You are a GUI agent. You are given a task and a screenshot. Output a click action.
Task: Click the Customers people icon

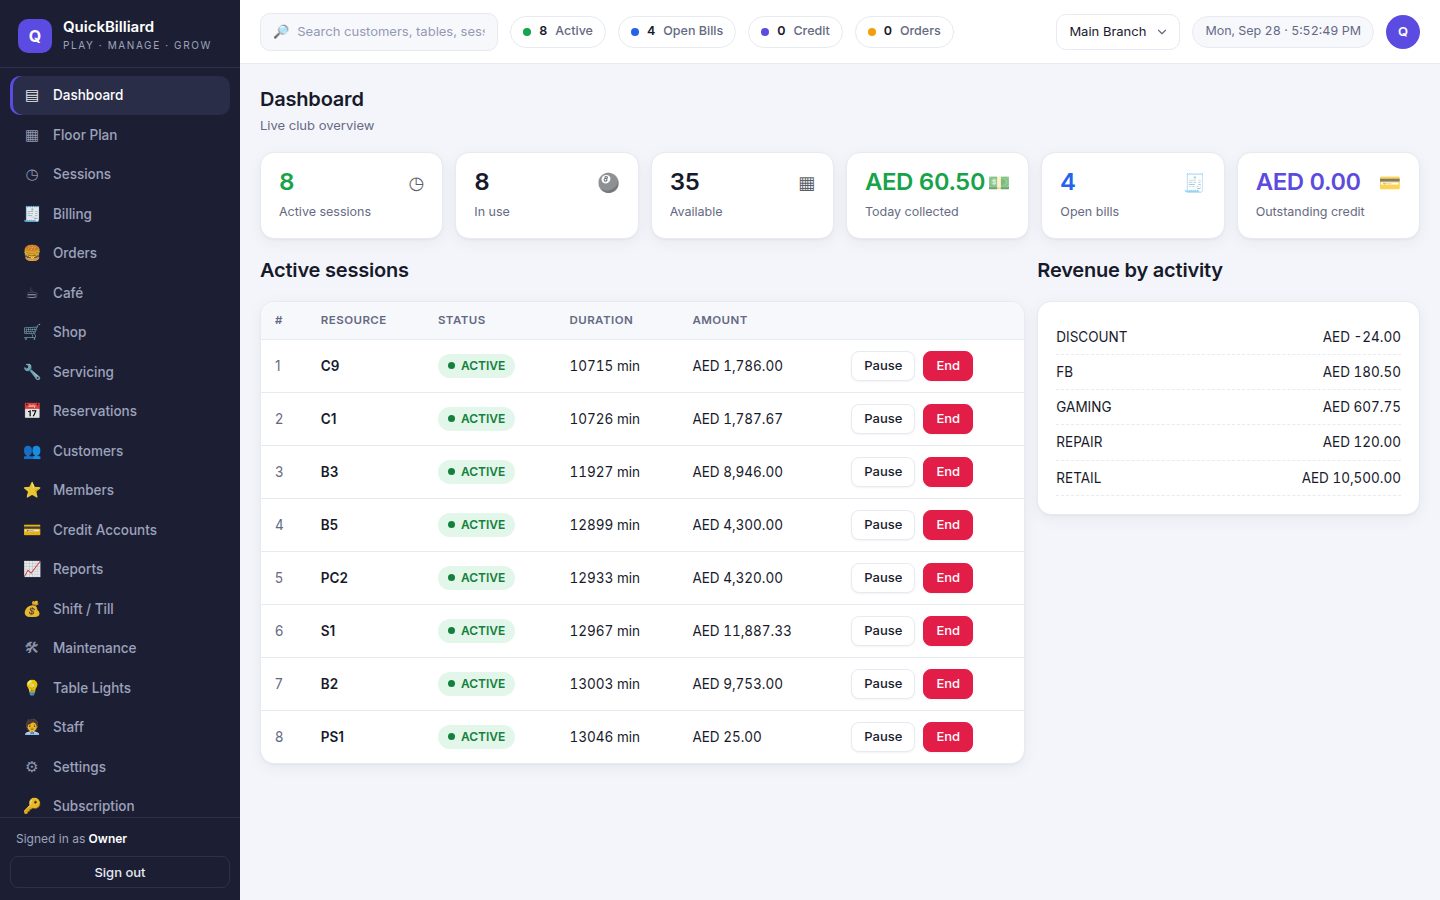pyautogui.click(x=32, y=451)
